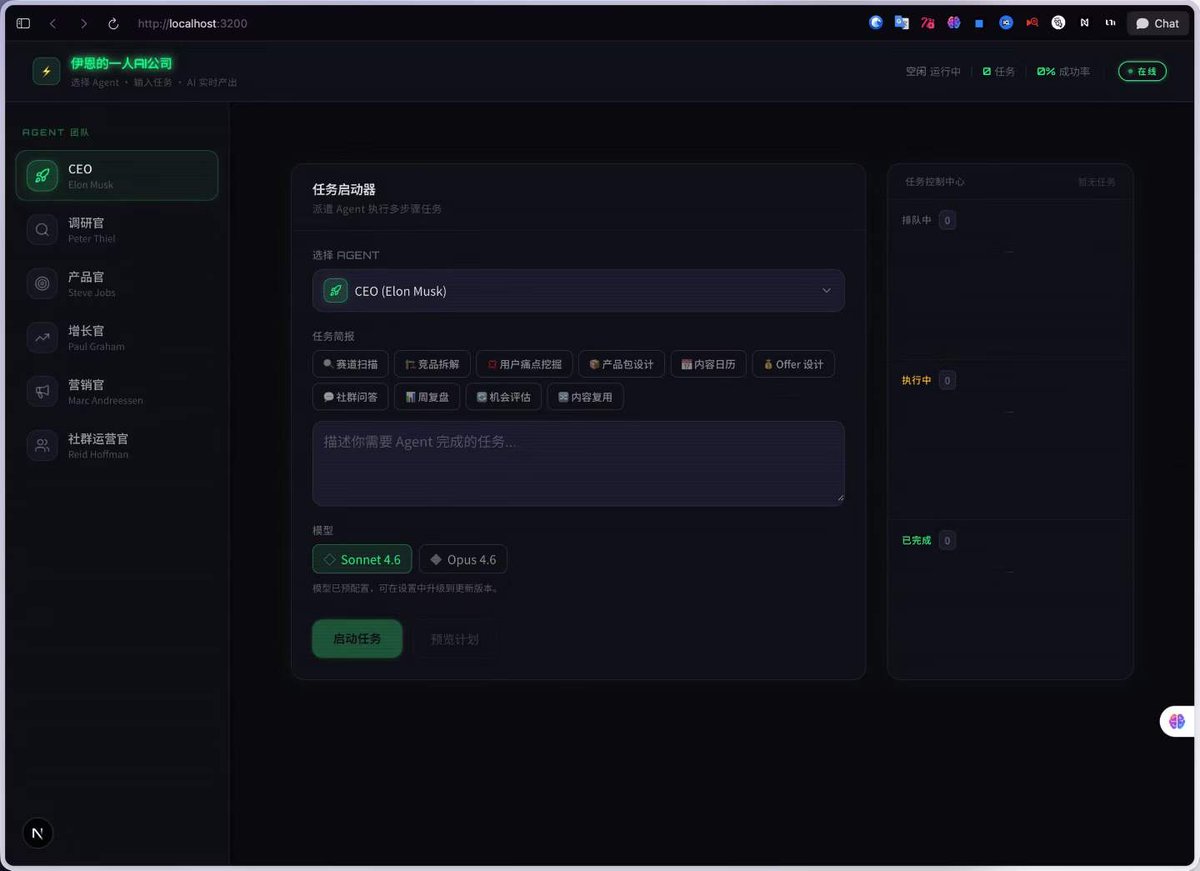Screen dimensions: 1200x871
Task: Select 产品官 Steve Jobs in sidebar
Action: click(x=117, y=283)
